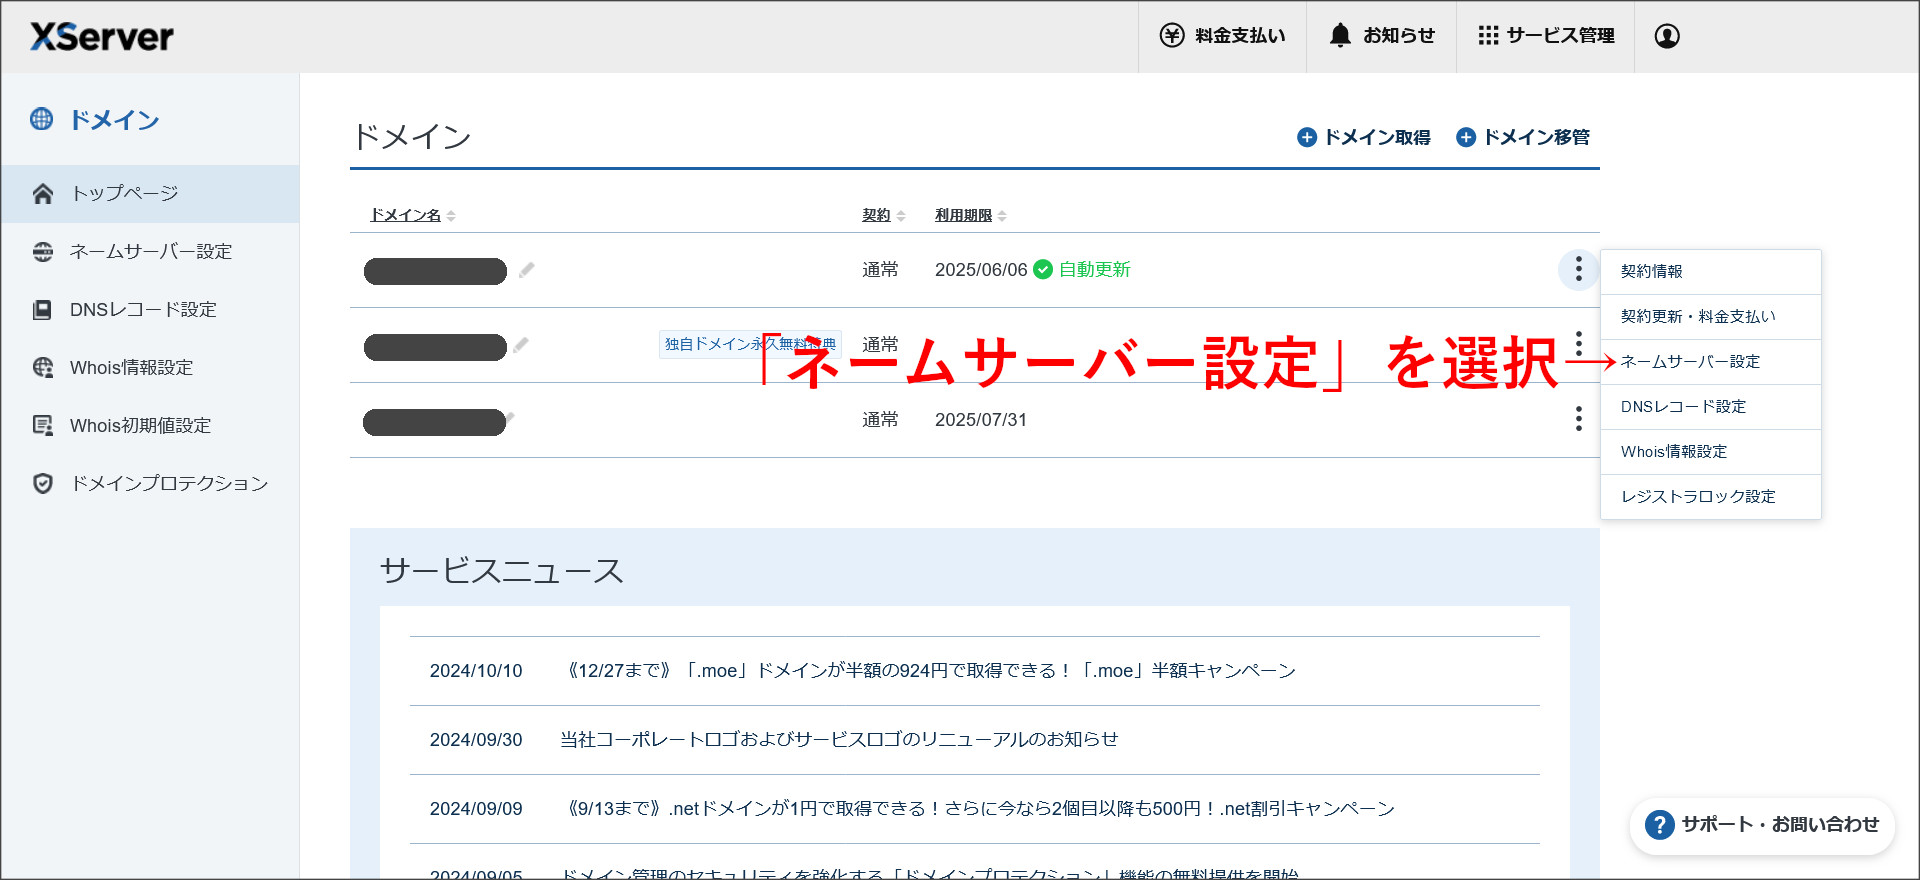Image resolution: width=1920 pixels, height=880 pixels.
Task: Open the サービス管理 grid menu
Action: [1545, 36]
